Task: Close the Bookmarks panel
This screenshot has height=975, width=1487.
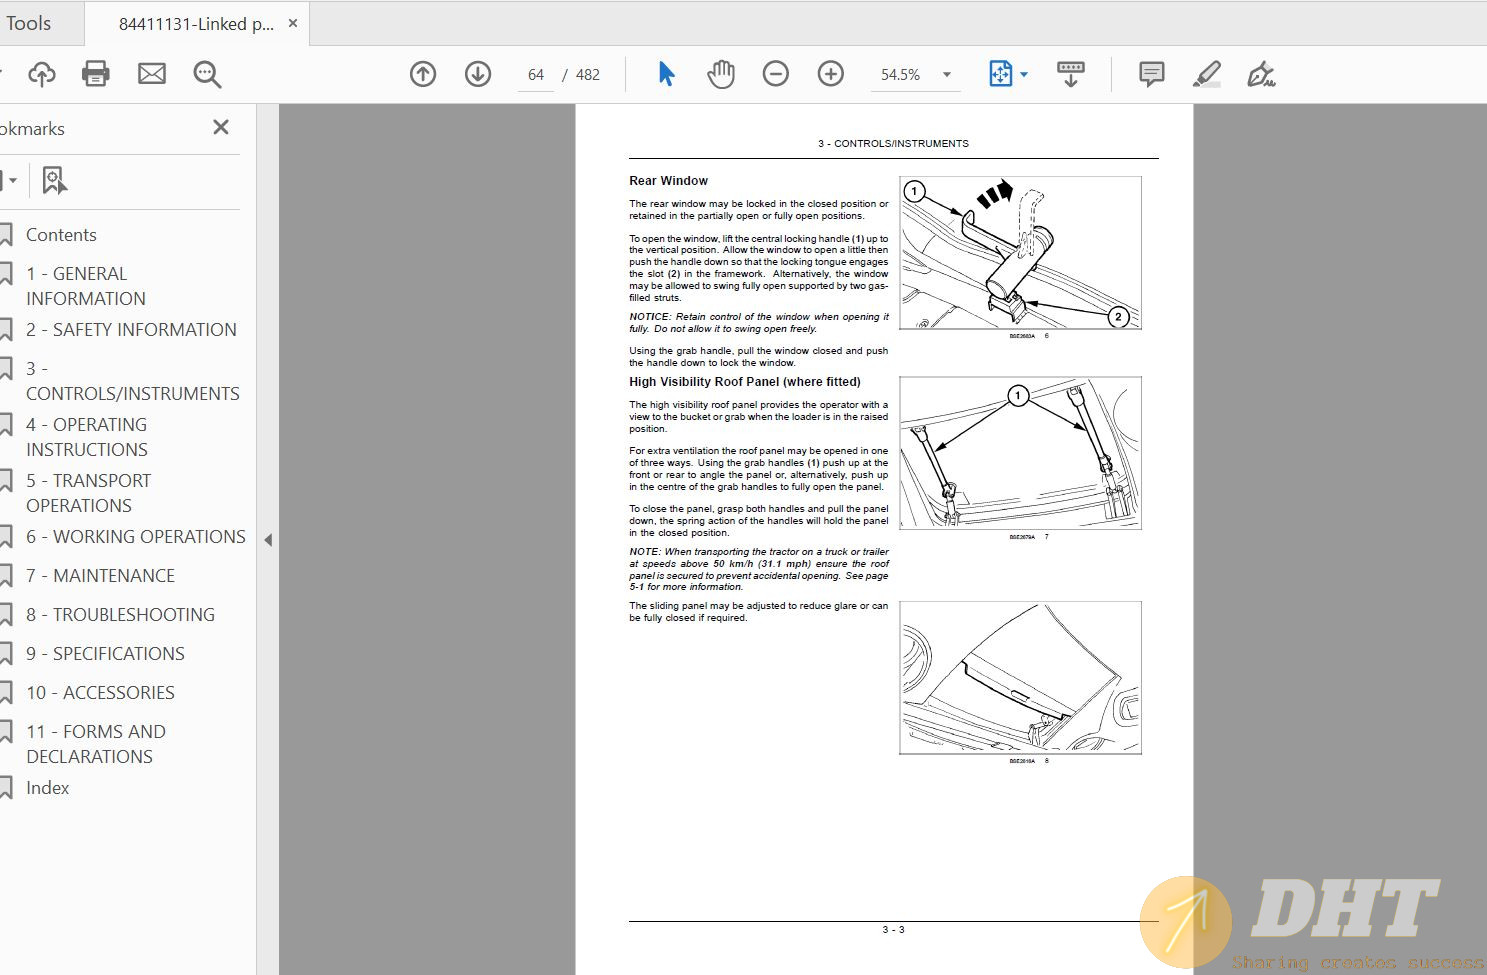Action: click(221, 127)
